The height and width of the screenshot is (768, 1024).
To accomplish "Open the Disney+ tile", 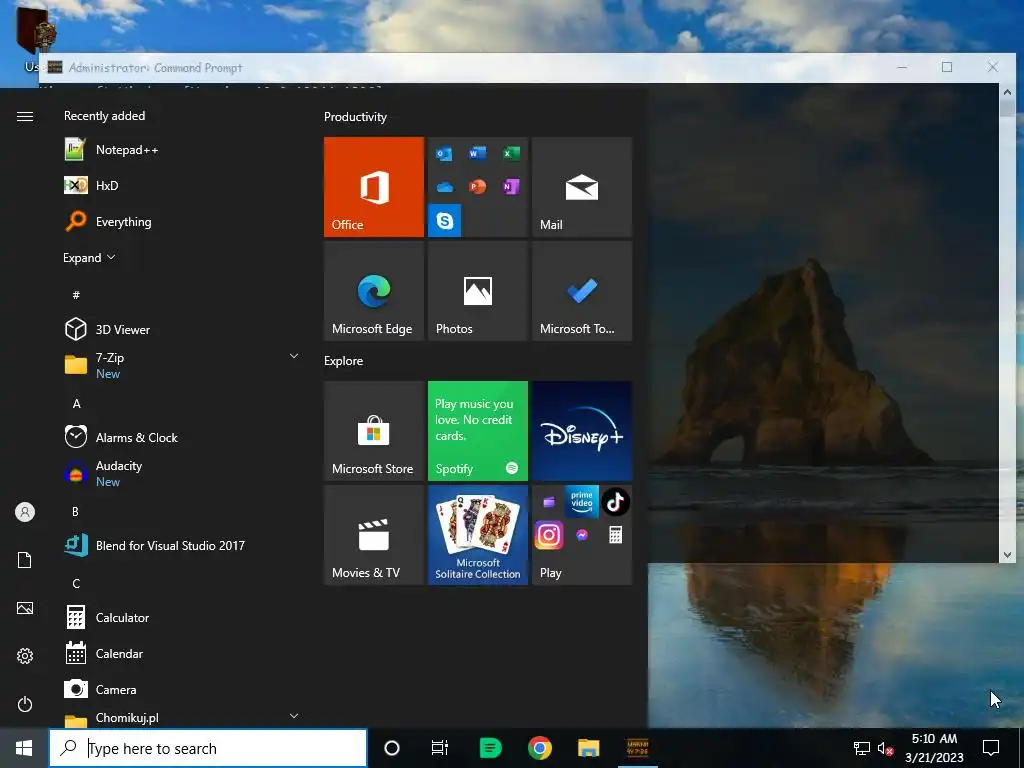I will point(582,431).
